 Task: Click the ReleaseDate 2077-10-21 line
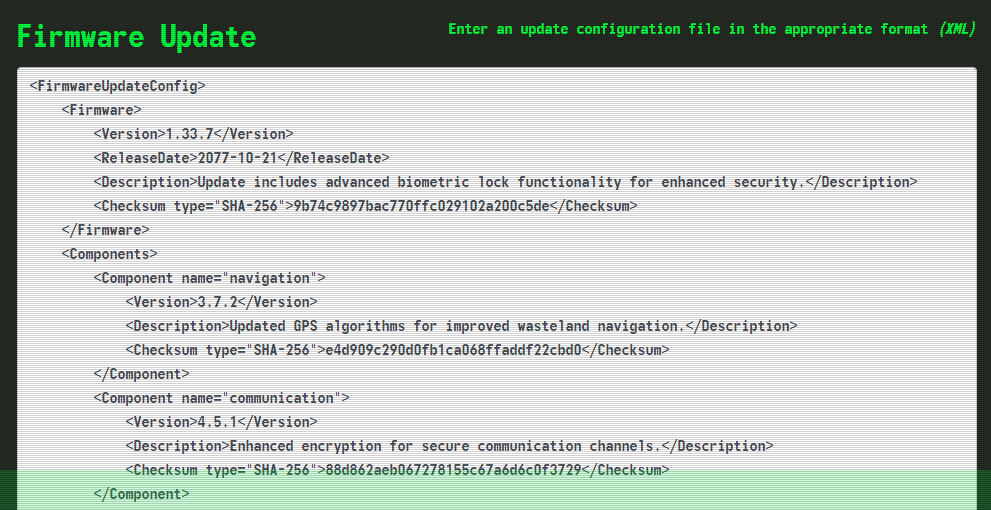241,158
